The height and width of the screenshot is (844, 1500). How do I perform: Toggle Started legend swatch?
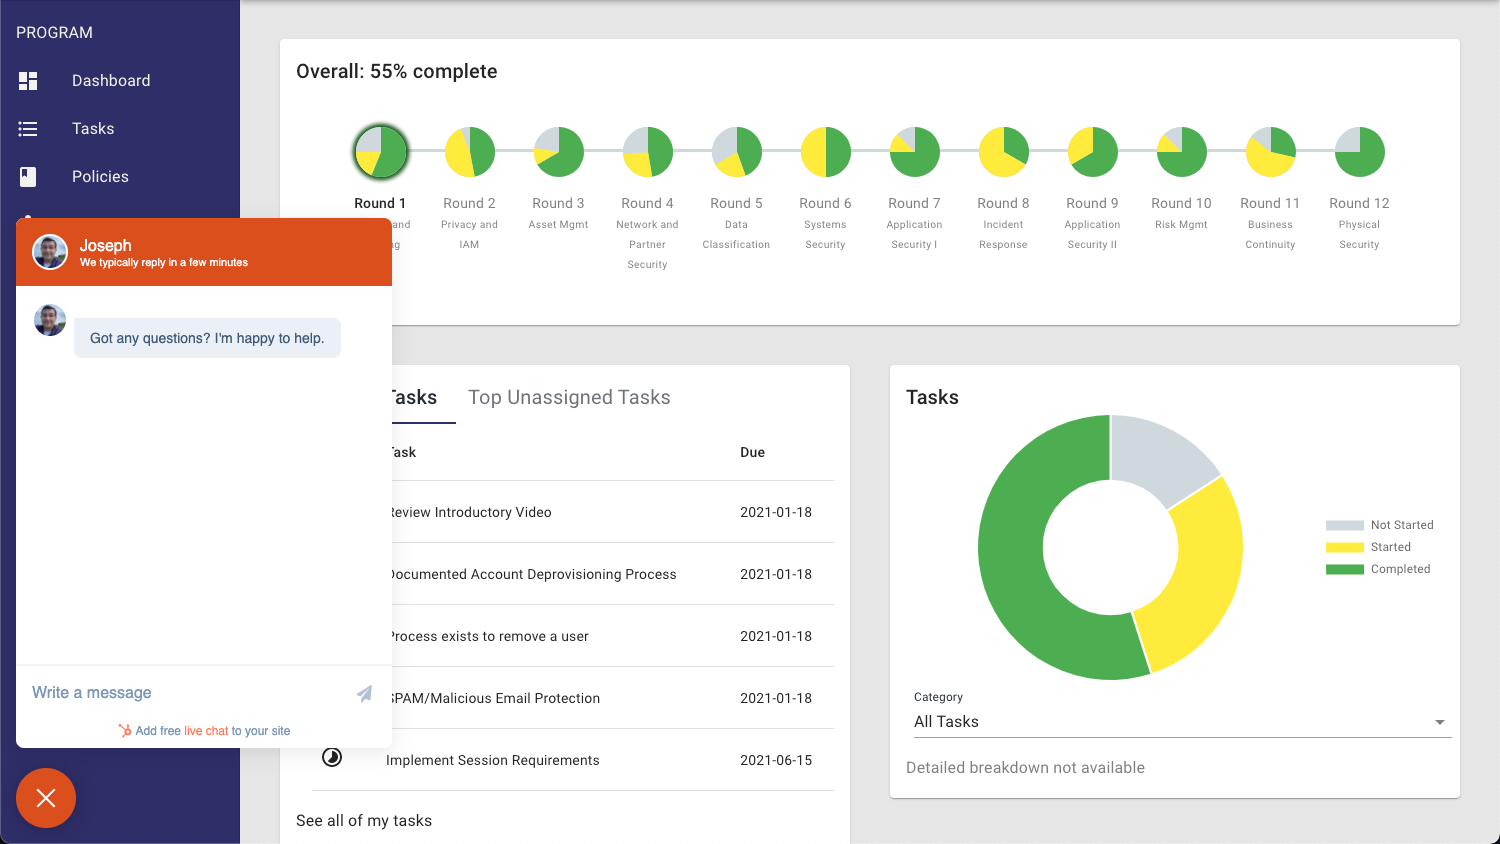1344,547
